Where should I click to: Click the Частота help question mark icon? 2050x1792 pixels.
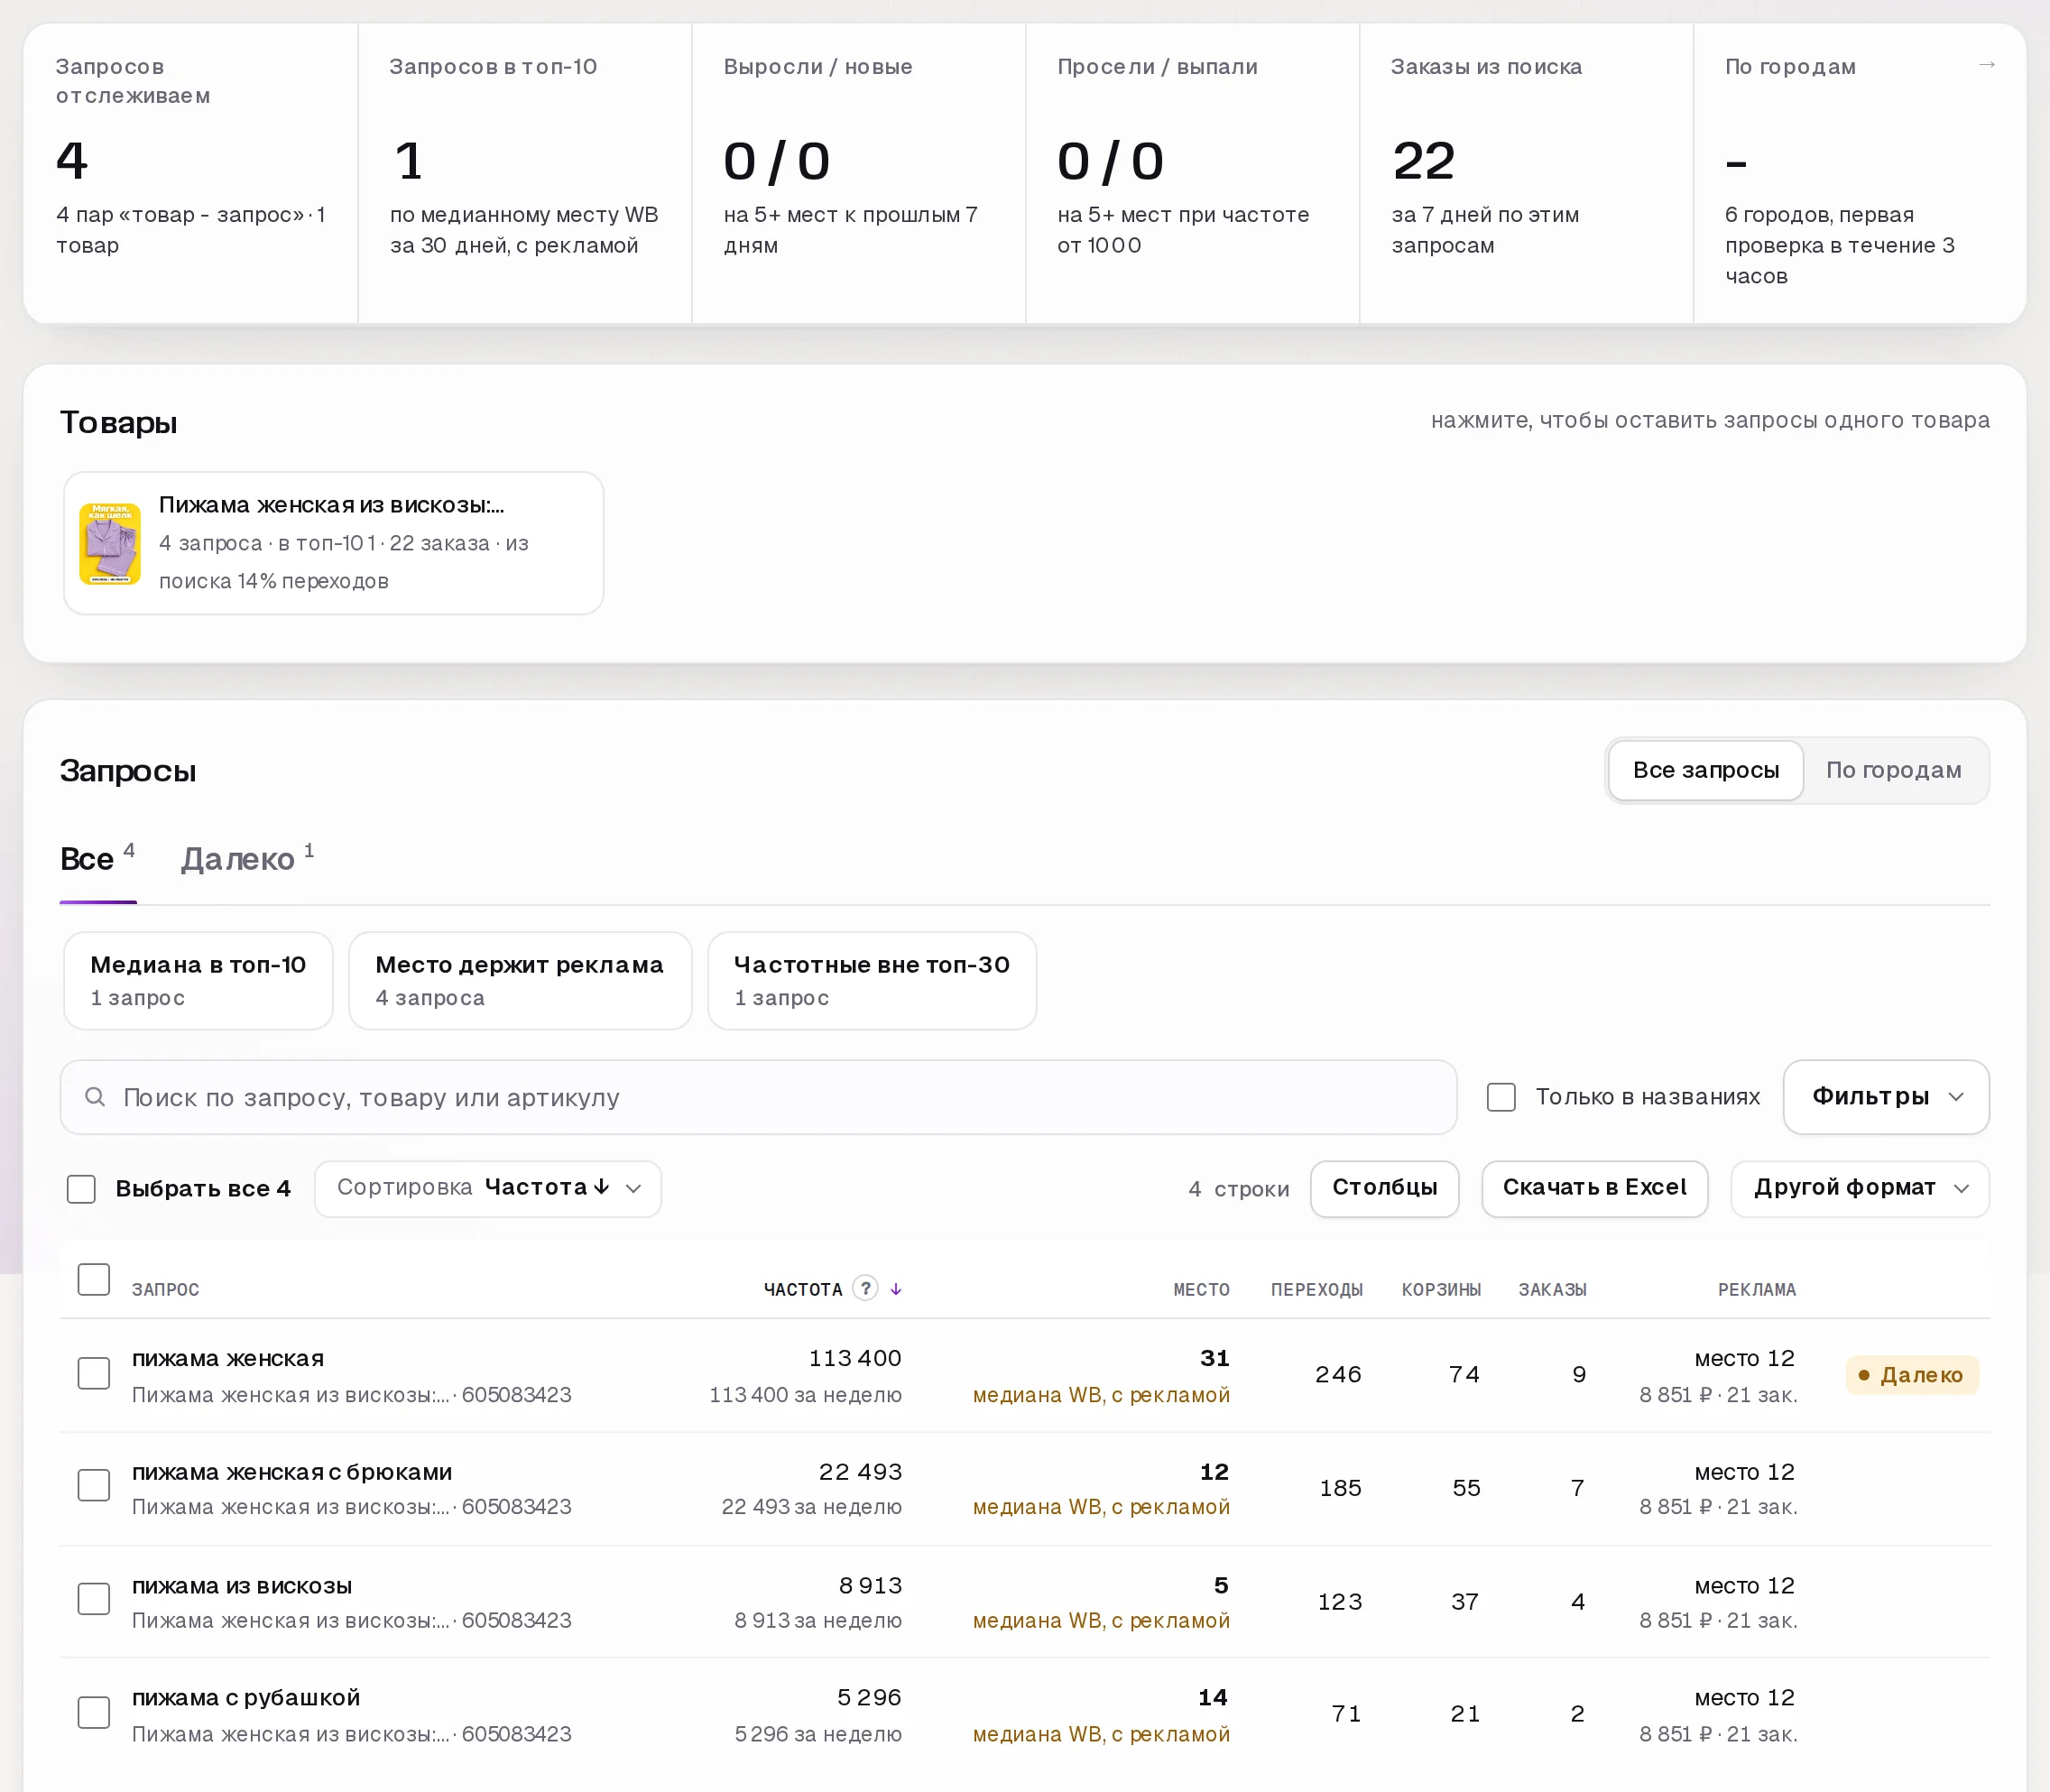[865, 1288]
